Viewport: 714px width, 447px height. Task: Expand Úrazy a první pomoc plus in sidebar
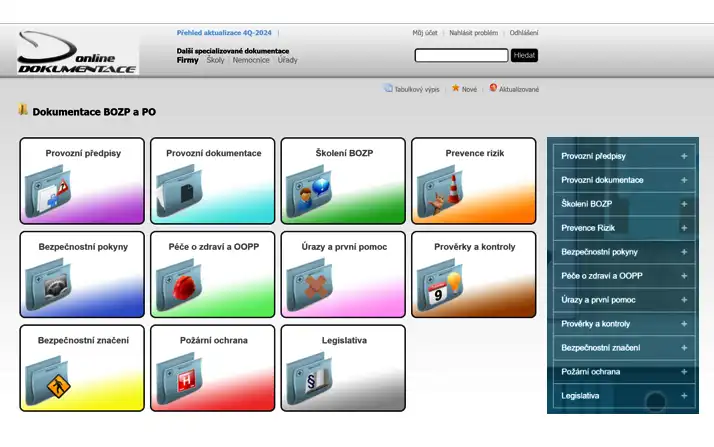(x=684, y=300)
